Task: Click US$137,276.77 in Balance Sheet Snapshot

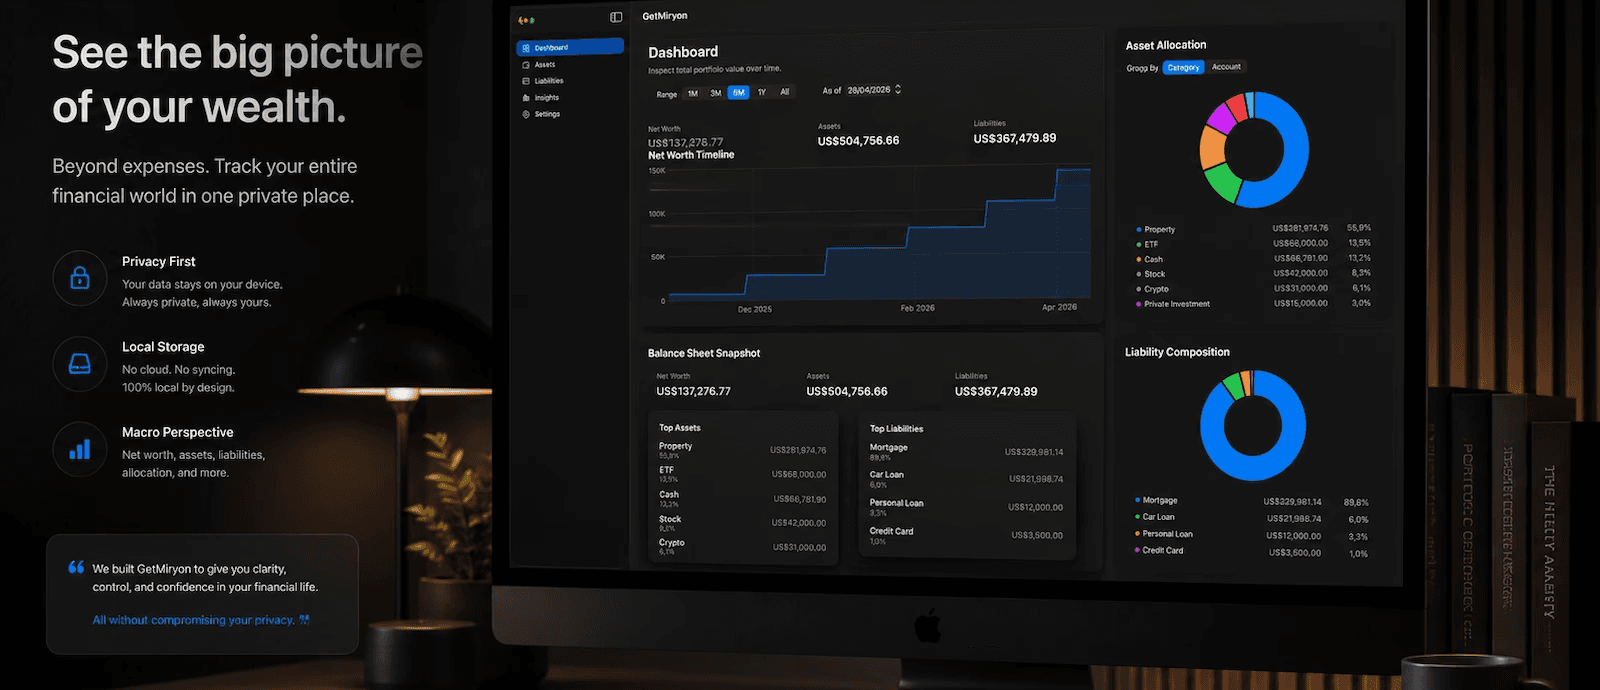Action: coord(693,391)
